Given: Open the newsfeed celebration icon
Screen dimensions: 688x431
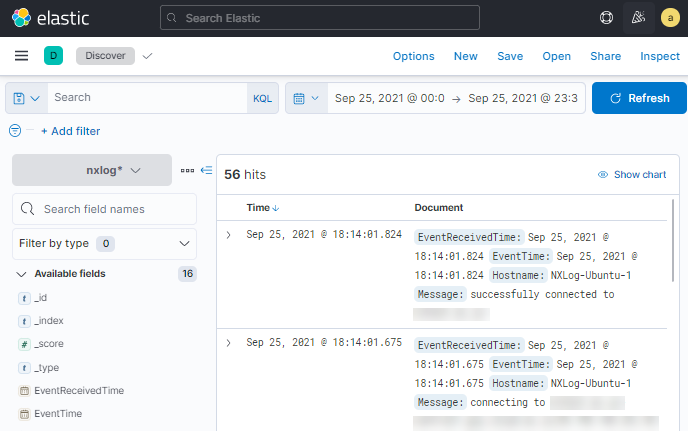Looking at the screenshot, I should tap(638, 18).
